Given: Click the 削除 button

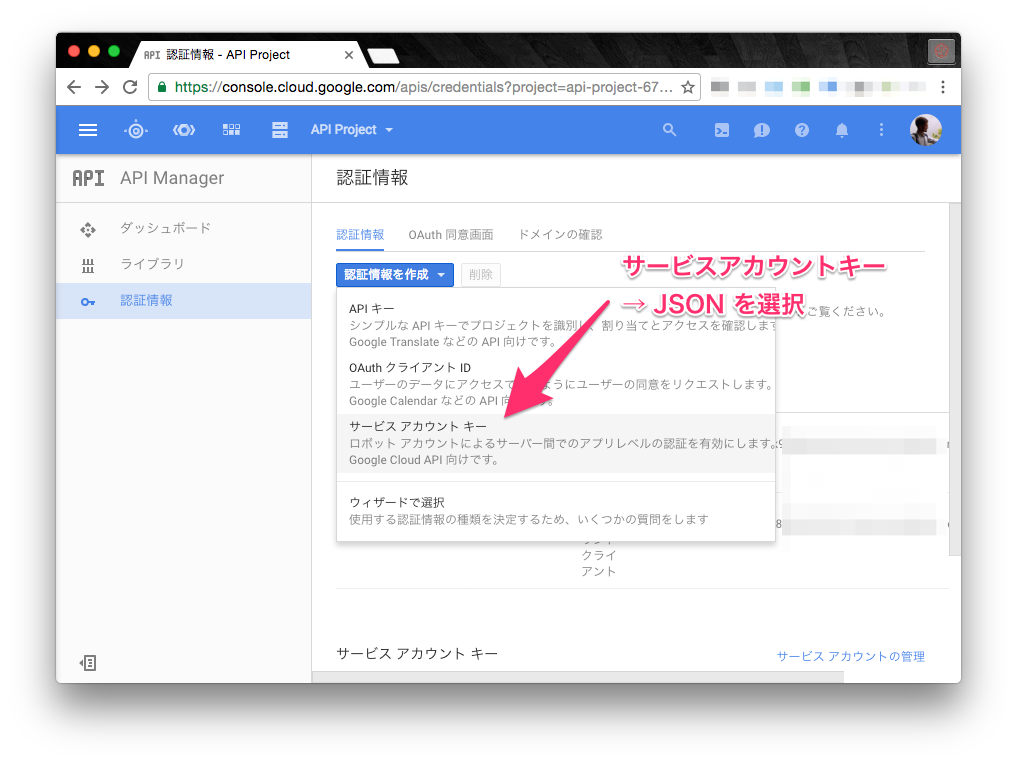Looking at the screenshot, I should point(481,274).
